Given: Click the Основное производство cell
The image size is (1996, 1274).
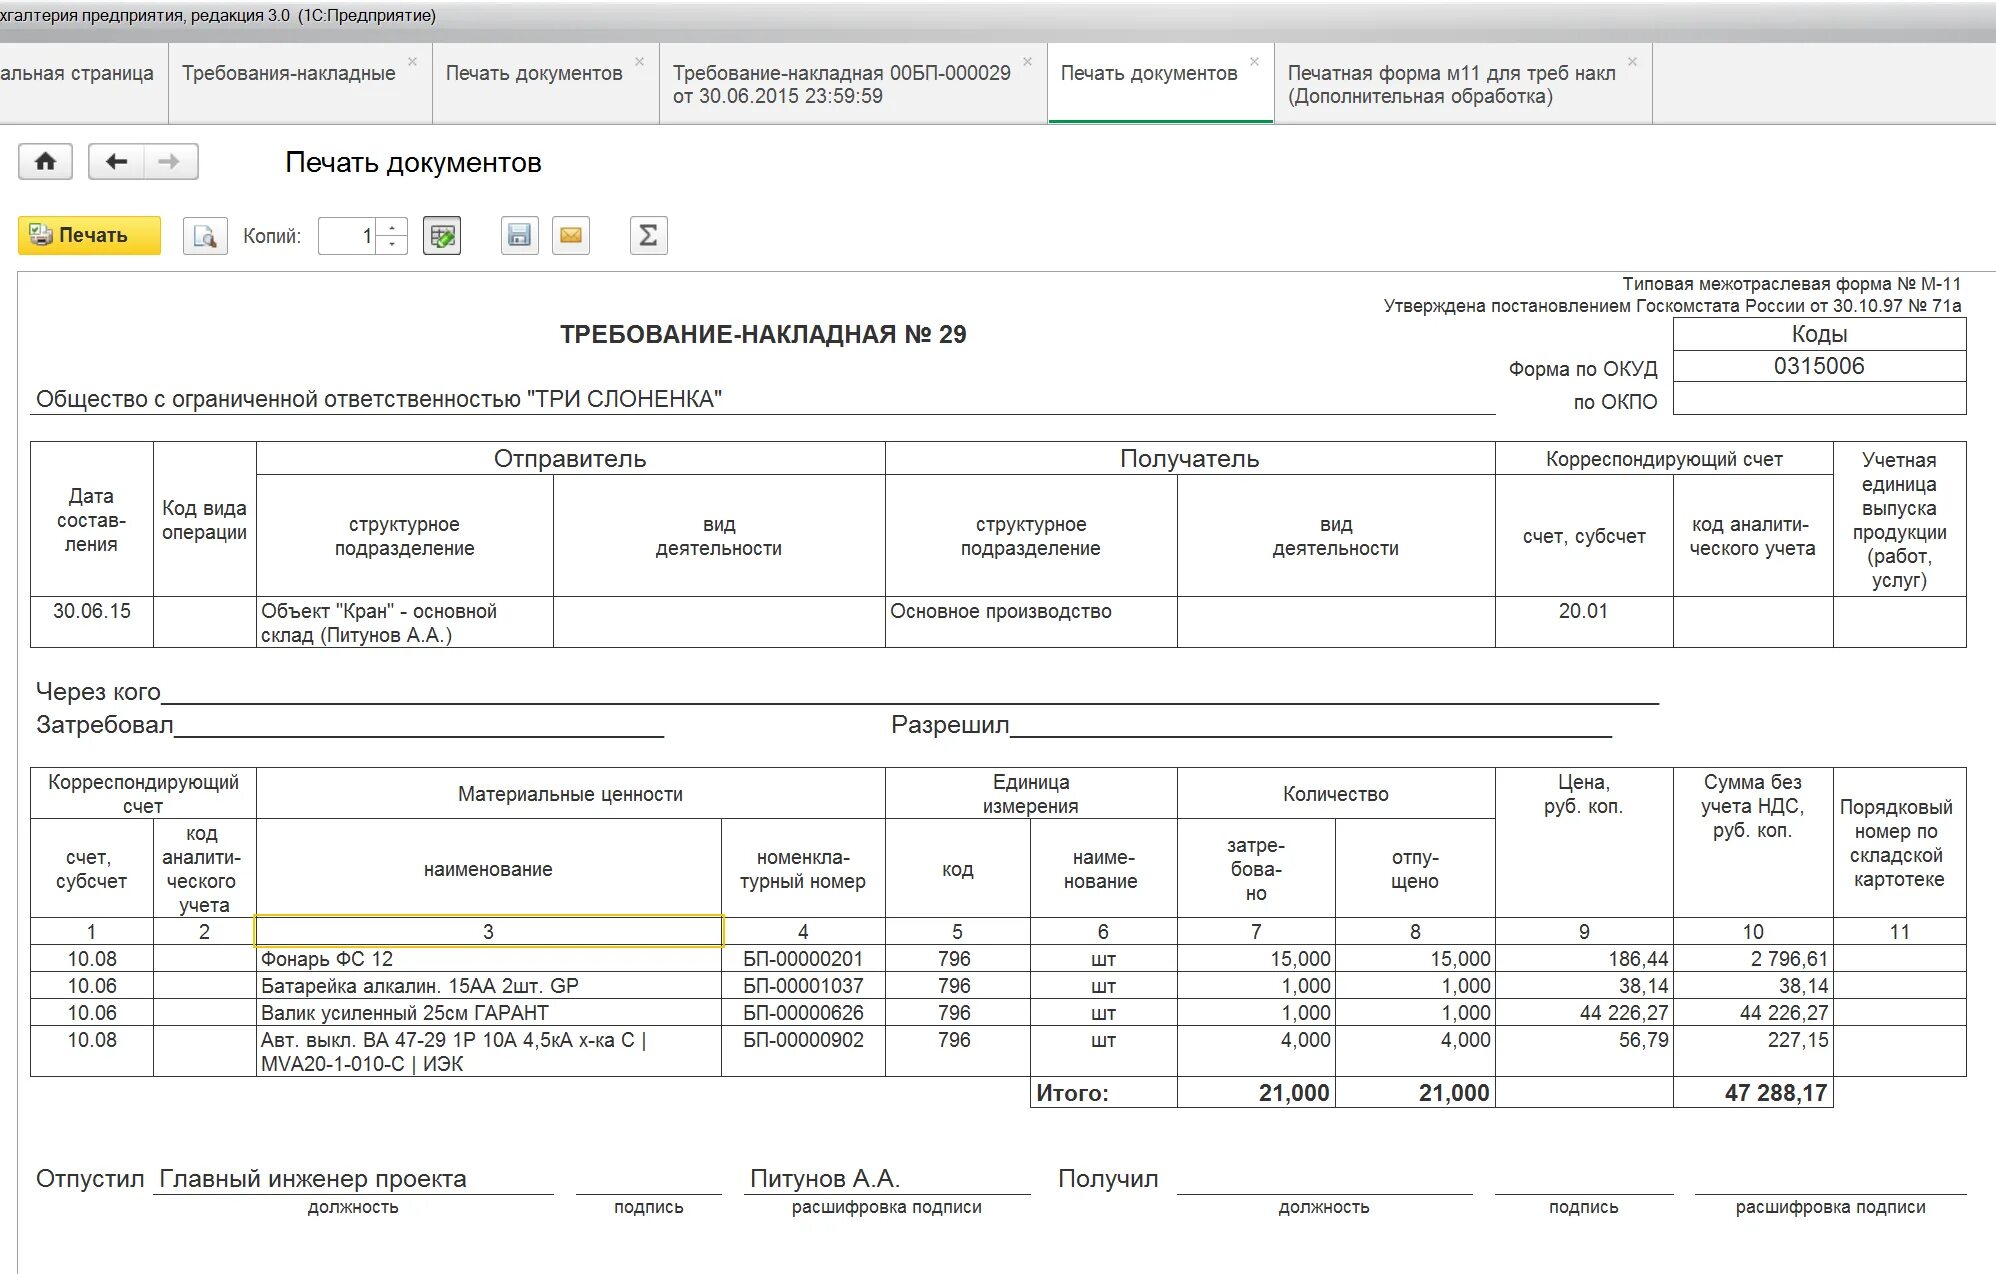Looking at the screenshot, I should pos(1031,622).
